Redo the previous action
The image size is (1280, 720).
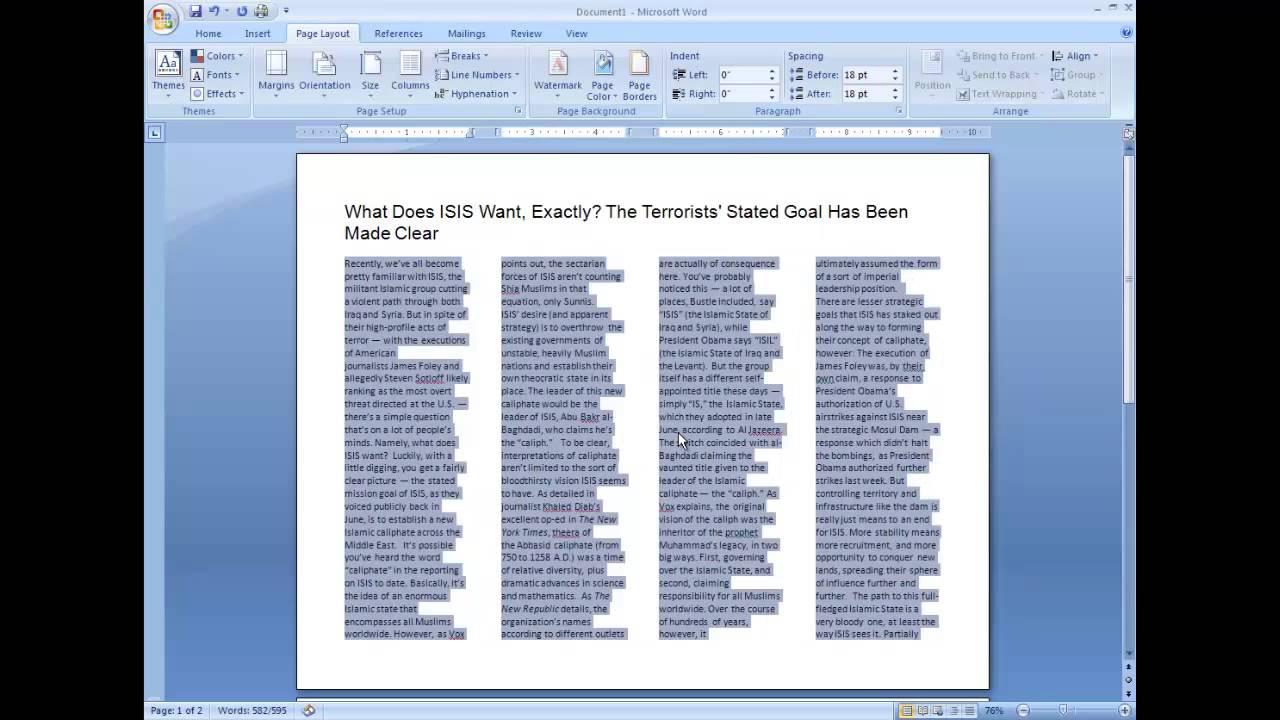coord(242,11)
